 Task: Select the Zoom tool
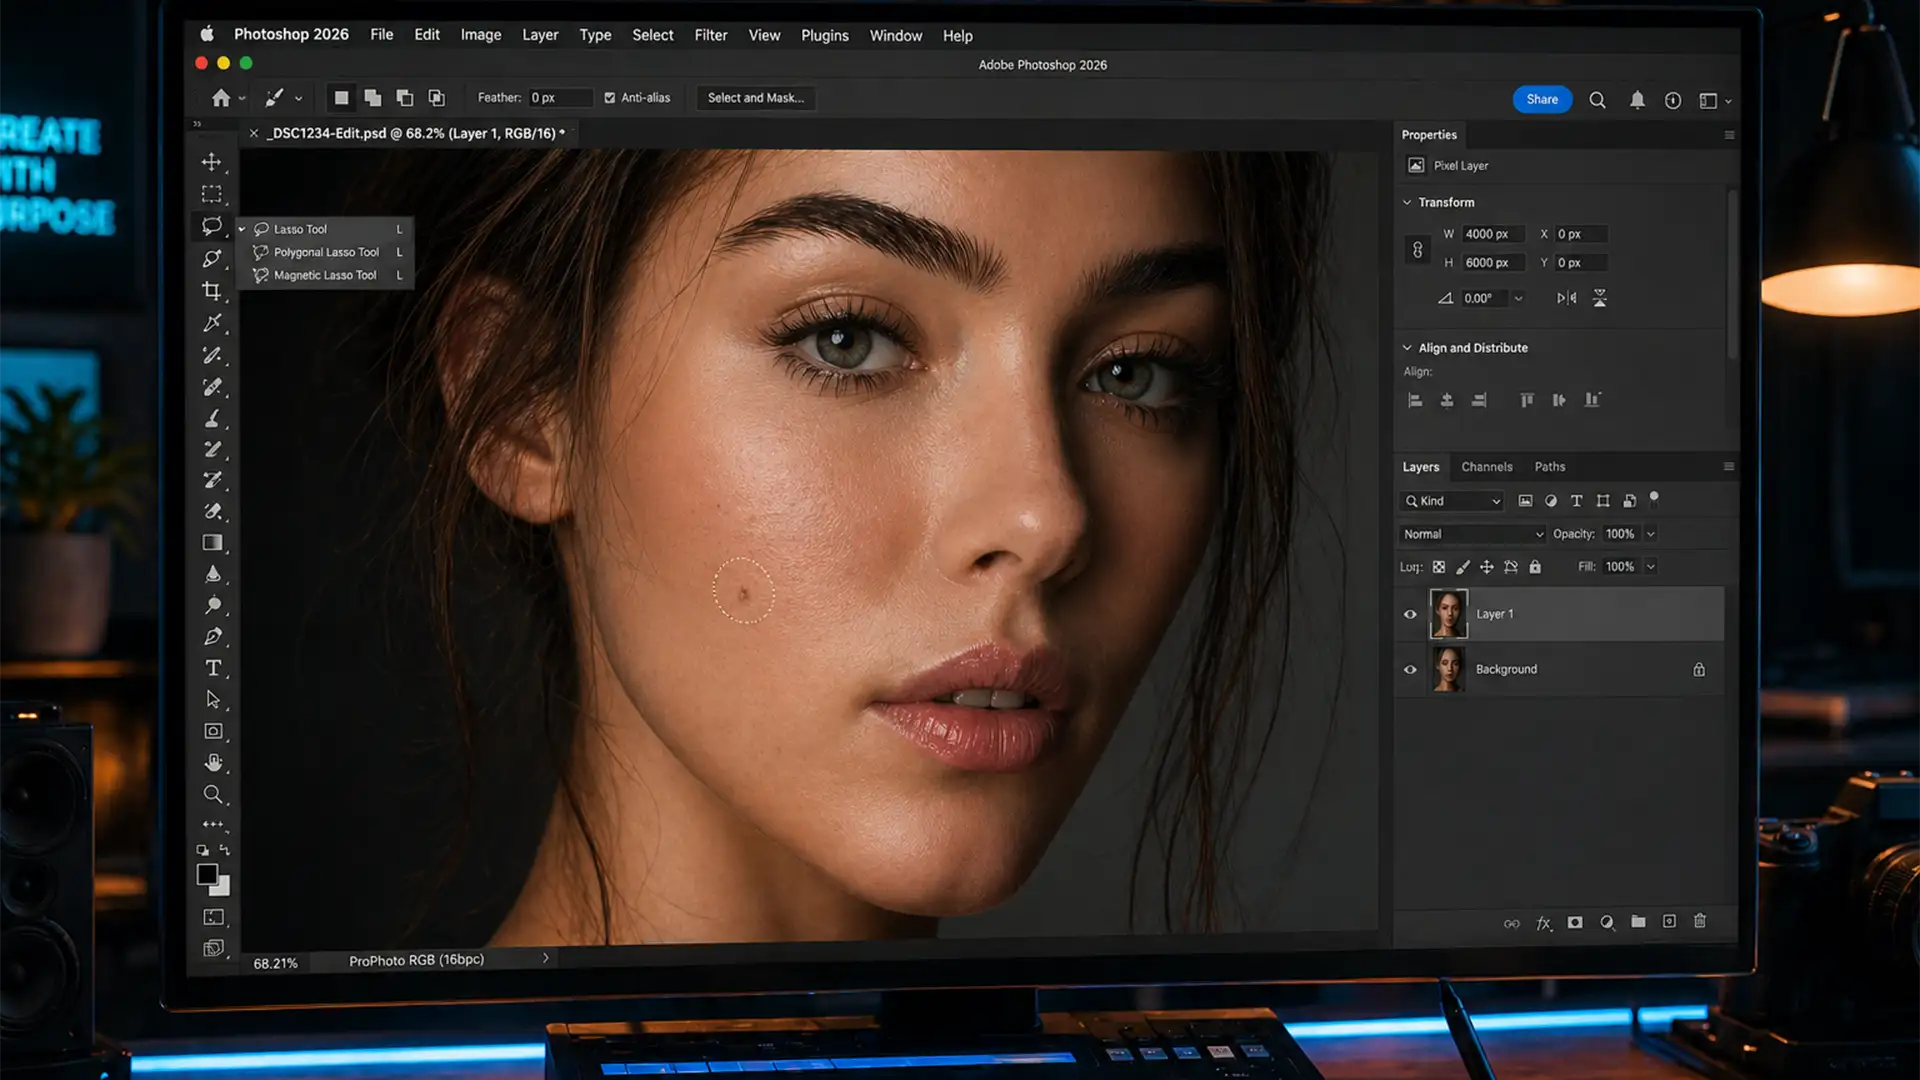point(212,794)
